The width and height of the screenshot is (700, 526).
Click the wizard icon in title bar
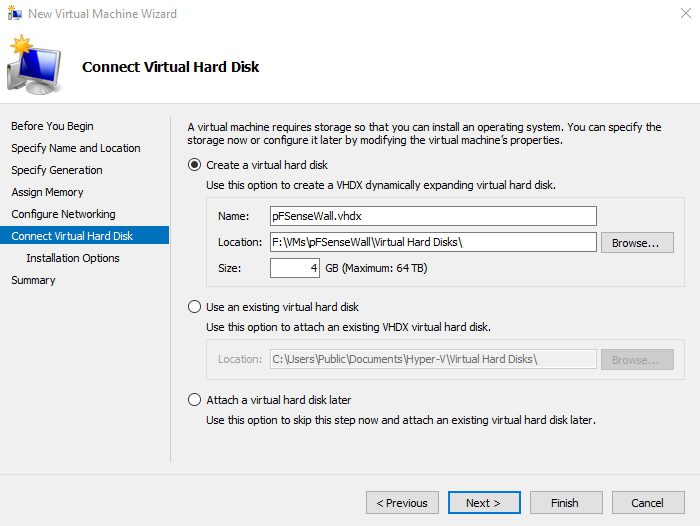tap(13, 14)
